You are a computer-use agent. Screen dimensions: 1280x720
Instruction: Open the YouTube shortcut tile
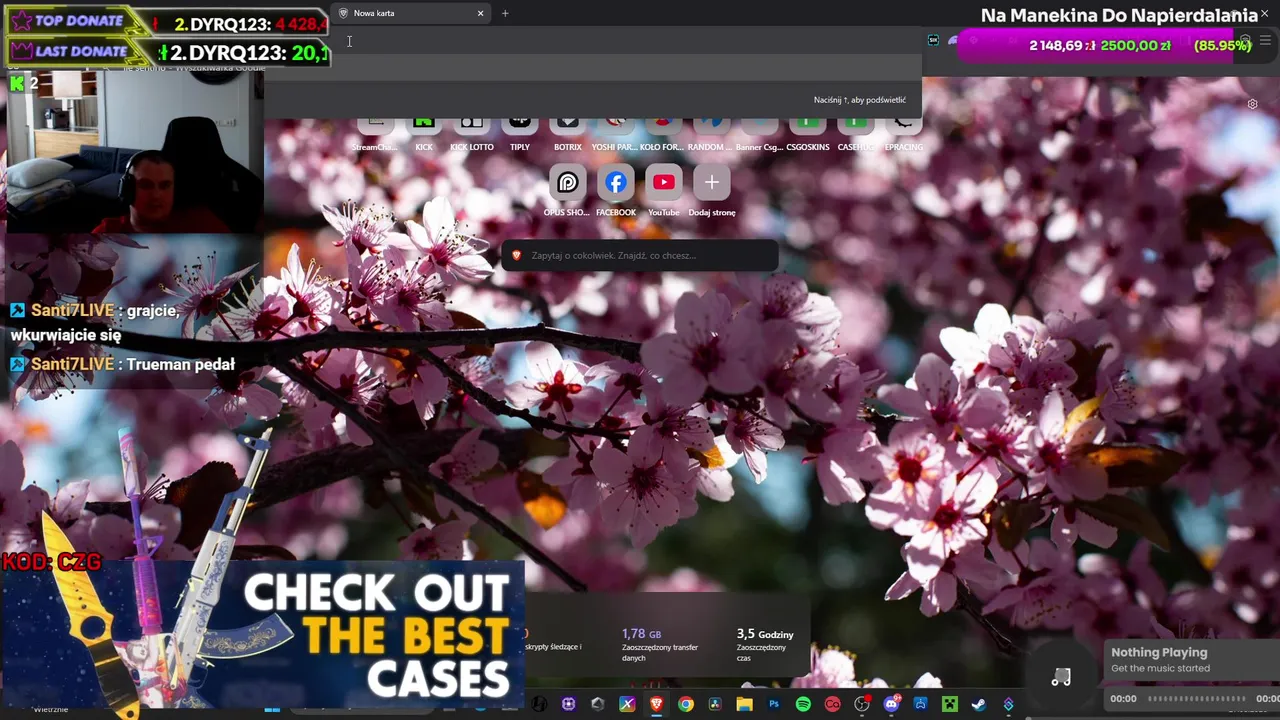[x=664, y=192]
